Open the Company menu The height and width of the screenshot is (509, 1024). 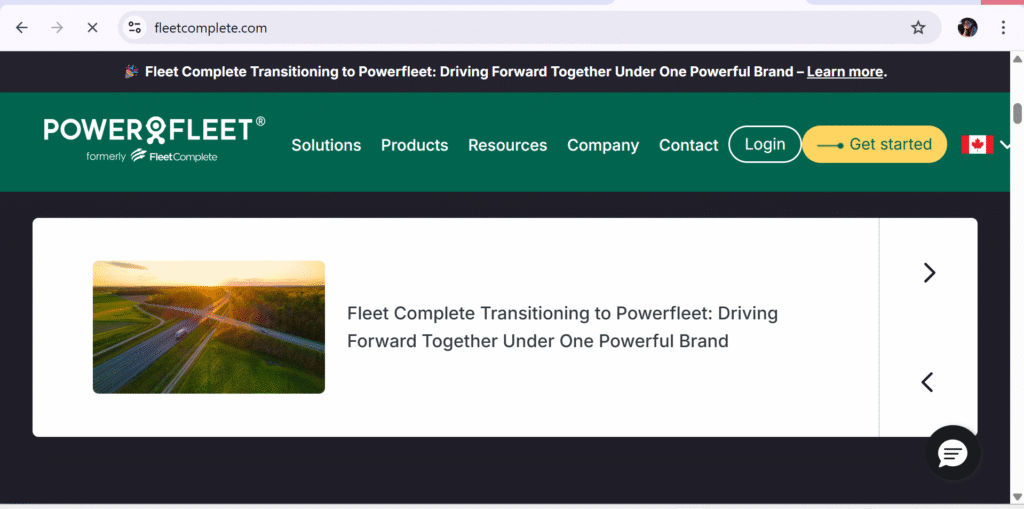tap(603, 145)
